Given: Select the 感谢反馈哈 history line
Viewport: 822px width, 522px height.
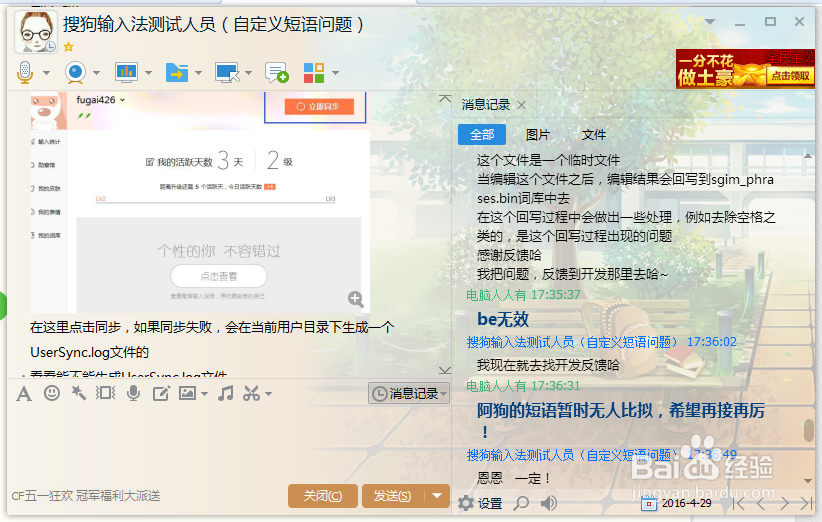Looking at the screenshot, I should coord(509,255).
